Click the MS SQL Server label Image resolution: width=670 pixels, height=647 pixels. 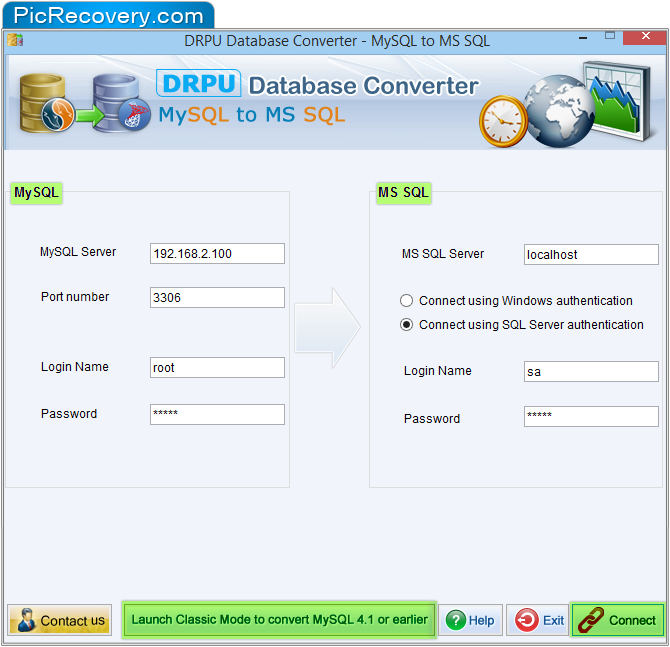coord(443,254)
